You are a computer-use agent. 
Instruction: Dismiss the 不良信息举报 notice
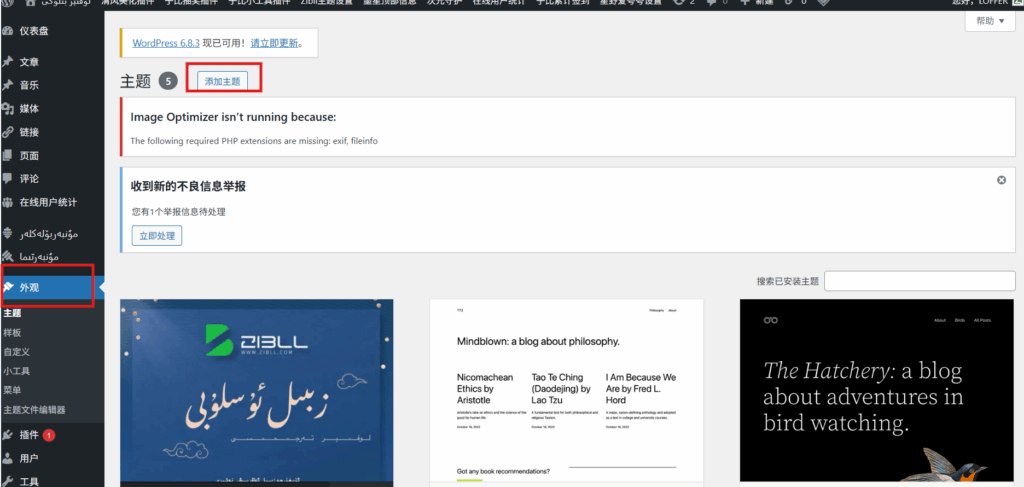(x=1001, y=180)
